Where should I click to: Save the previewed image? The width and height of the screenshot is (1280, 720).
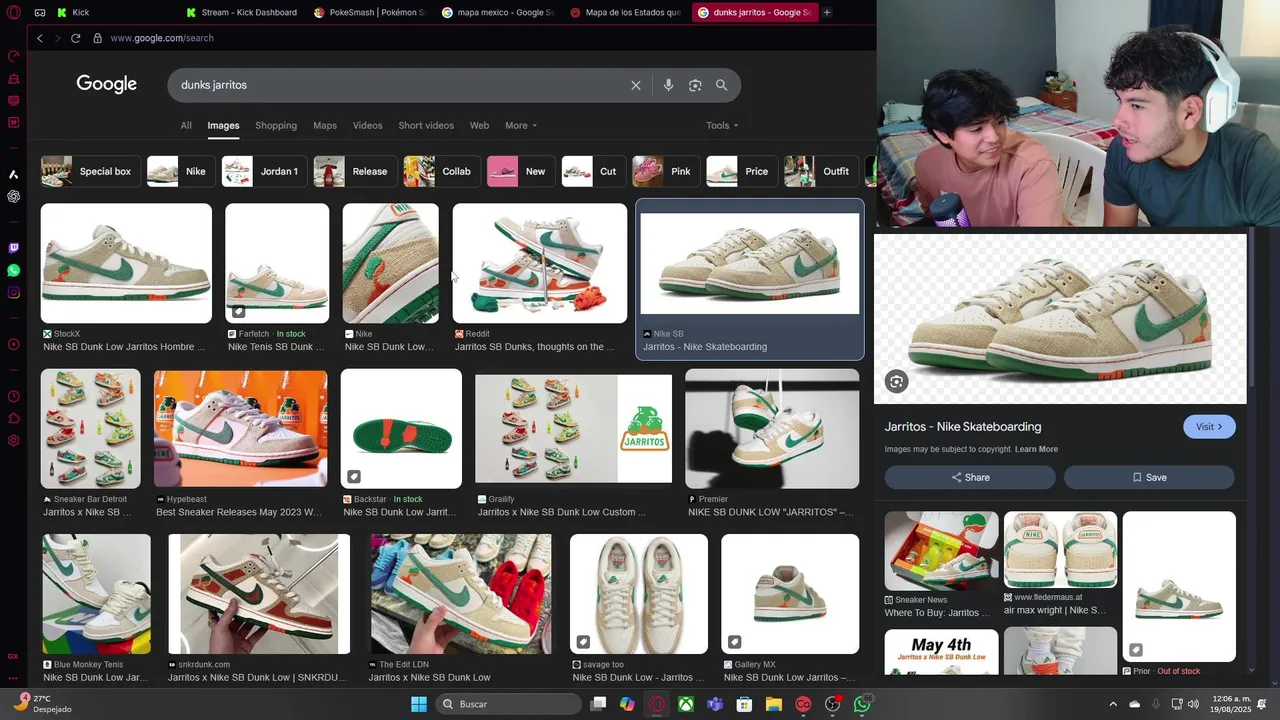1149,477
